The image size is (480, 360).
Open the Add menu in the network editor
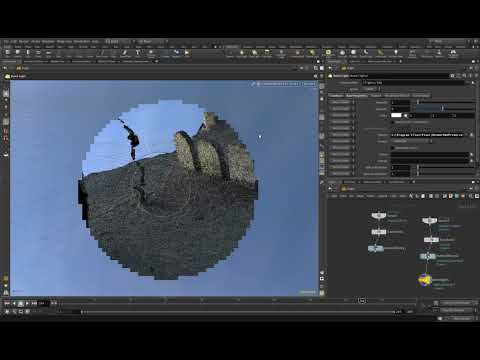334,196
